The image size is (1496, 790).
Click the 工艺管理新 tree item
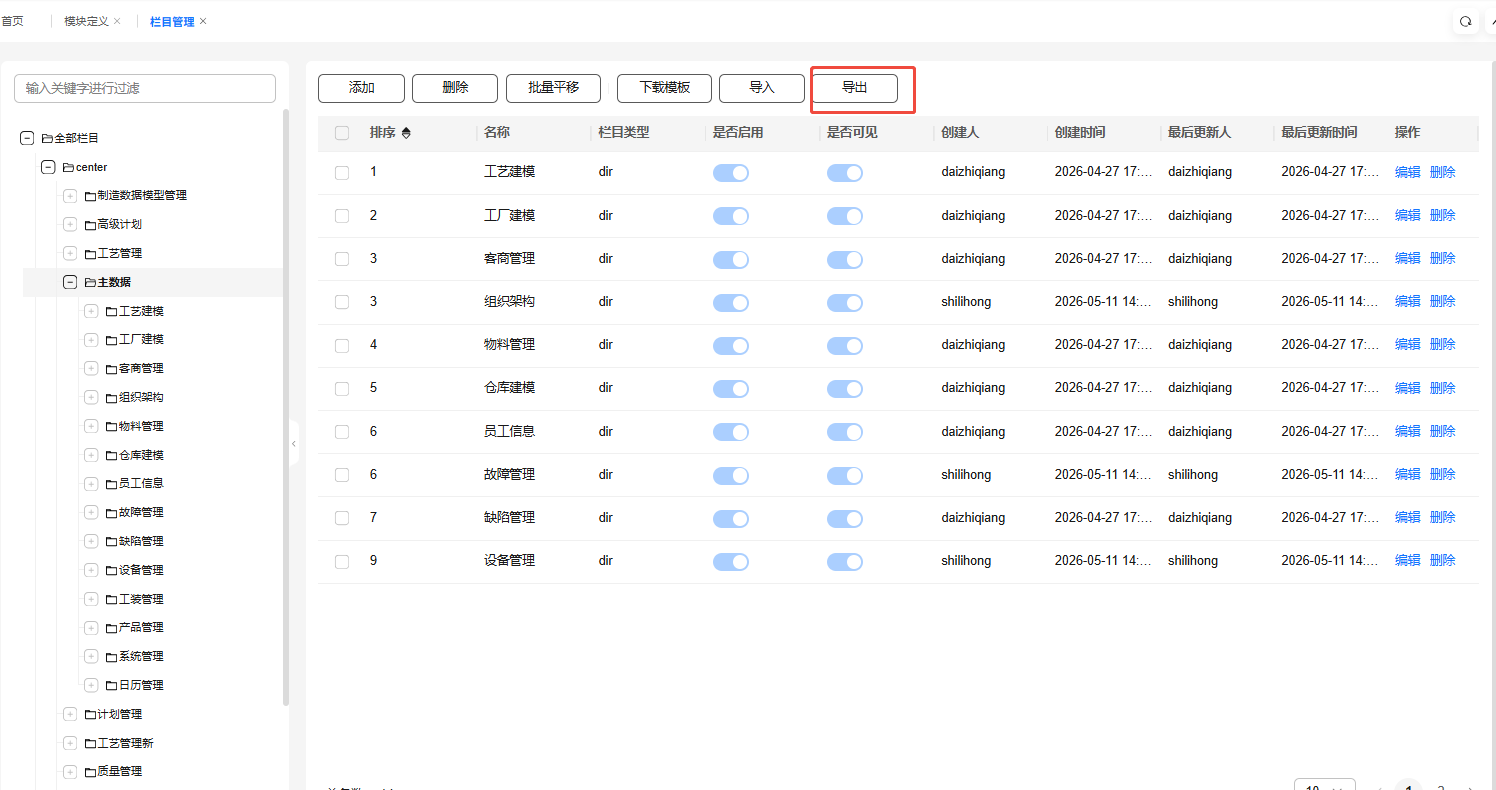pos(125,743)
